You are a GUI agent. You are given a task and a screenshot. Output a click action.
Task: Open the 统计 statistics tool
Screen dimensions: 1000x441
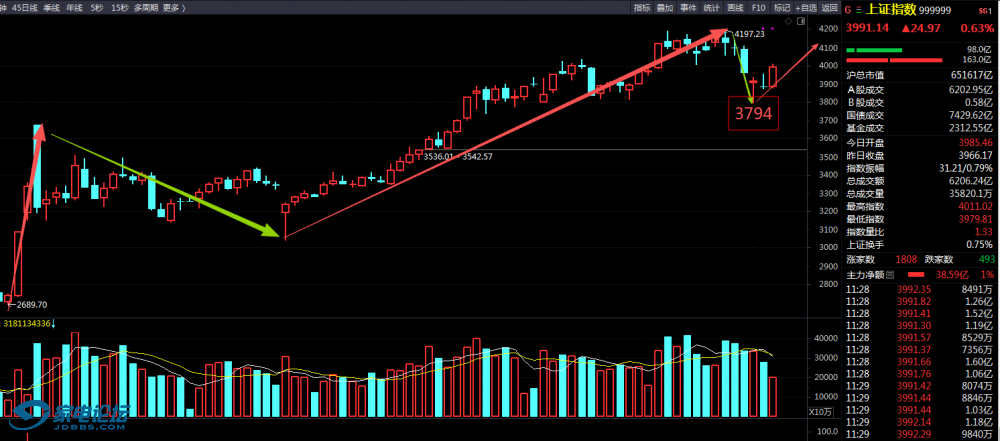point(712,7)
